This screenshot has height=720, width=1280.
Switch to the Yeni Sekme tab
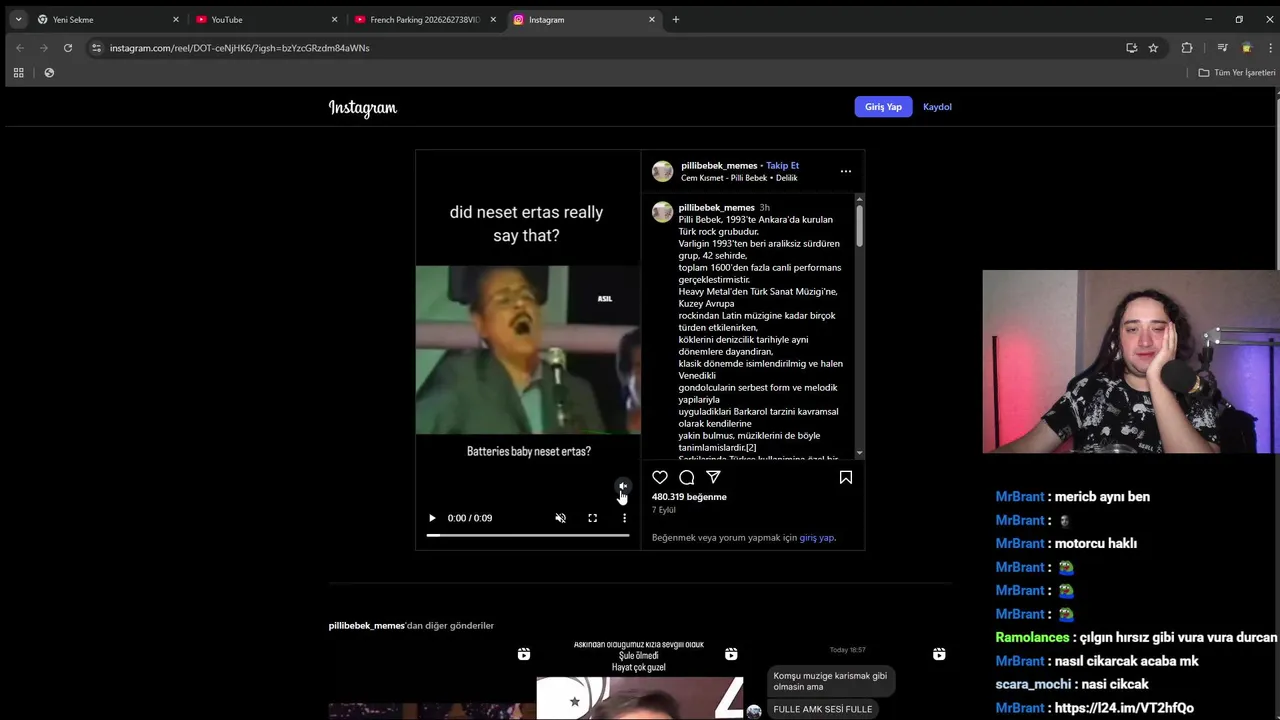click(x=106, y=19)
